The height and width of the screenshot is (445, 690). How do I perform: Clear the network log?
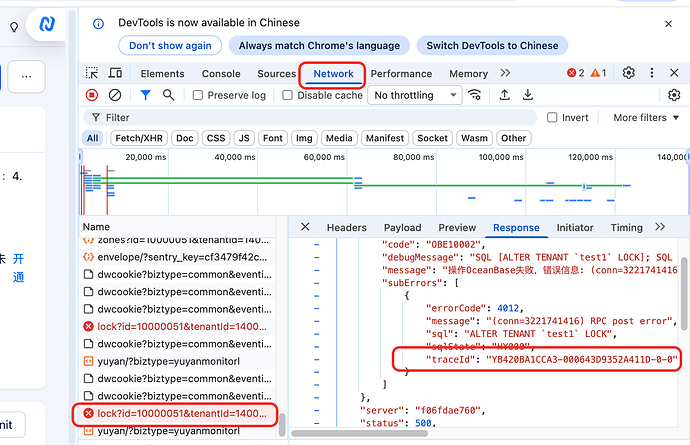coord(115,95)
